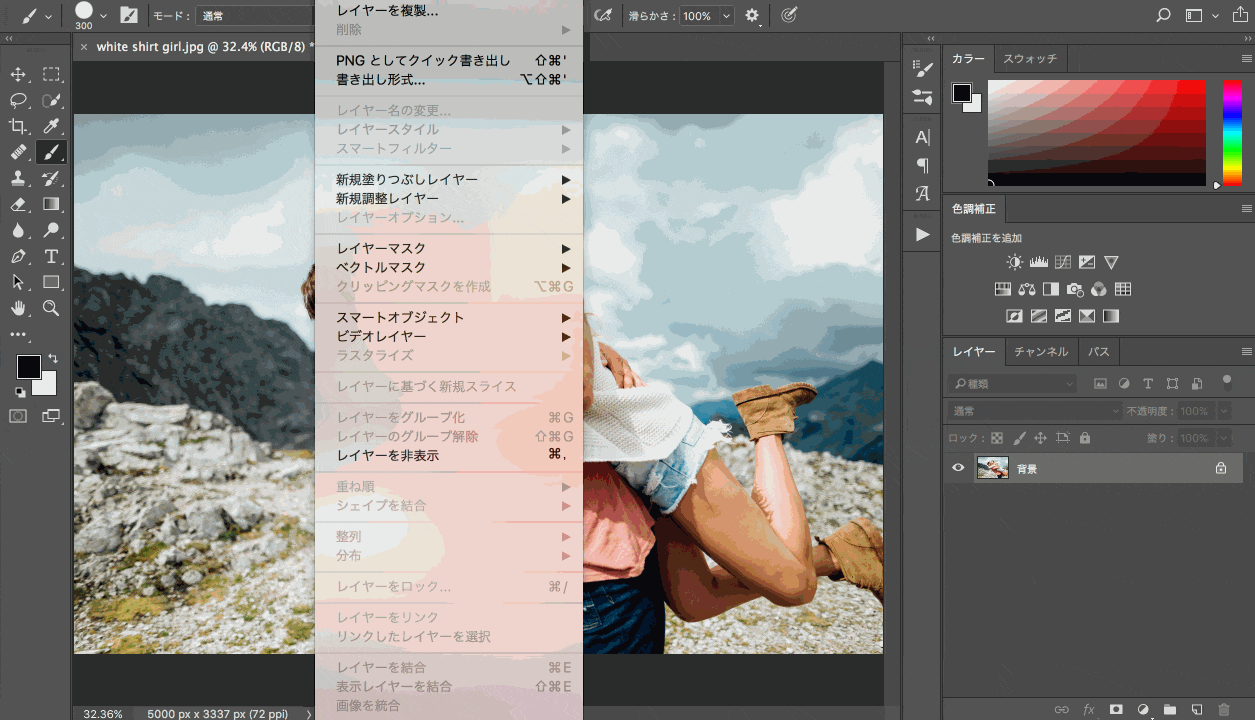Select the Horizontal Type tool
Screen dimensions: 1255x720
[51, 256]
